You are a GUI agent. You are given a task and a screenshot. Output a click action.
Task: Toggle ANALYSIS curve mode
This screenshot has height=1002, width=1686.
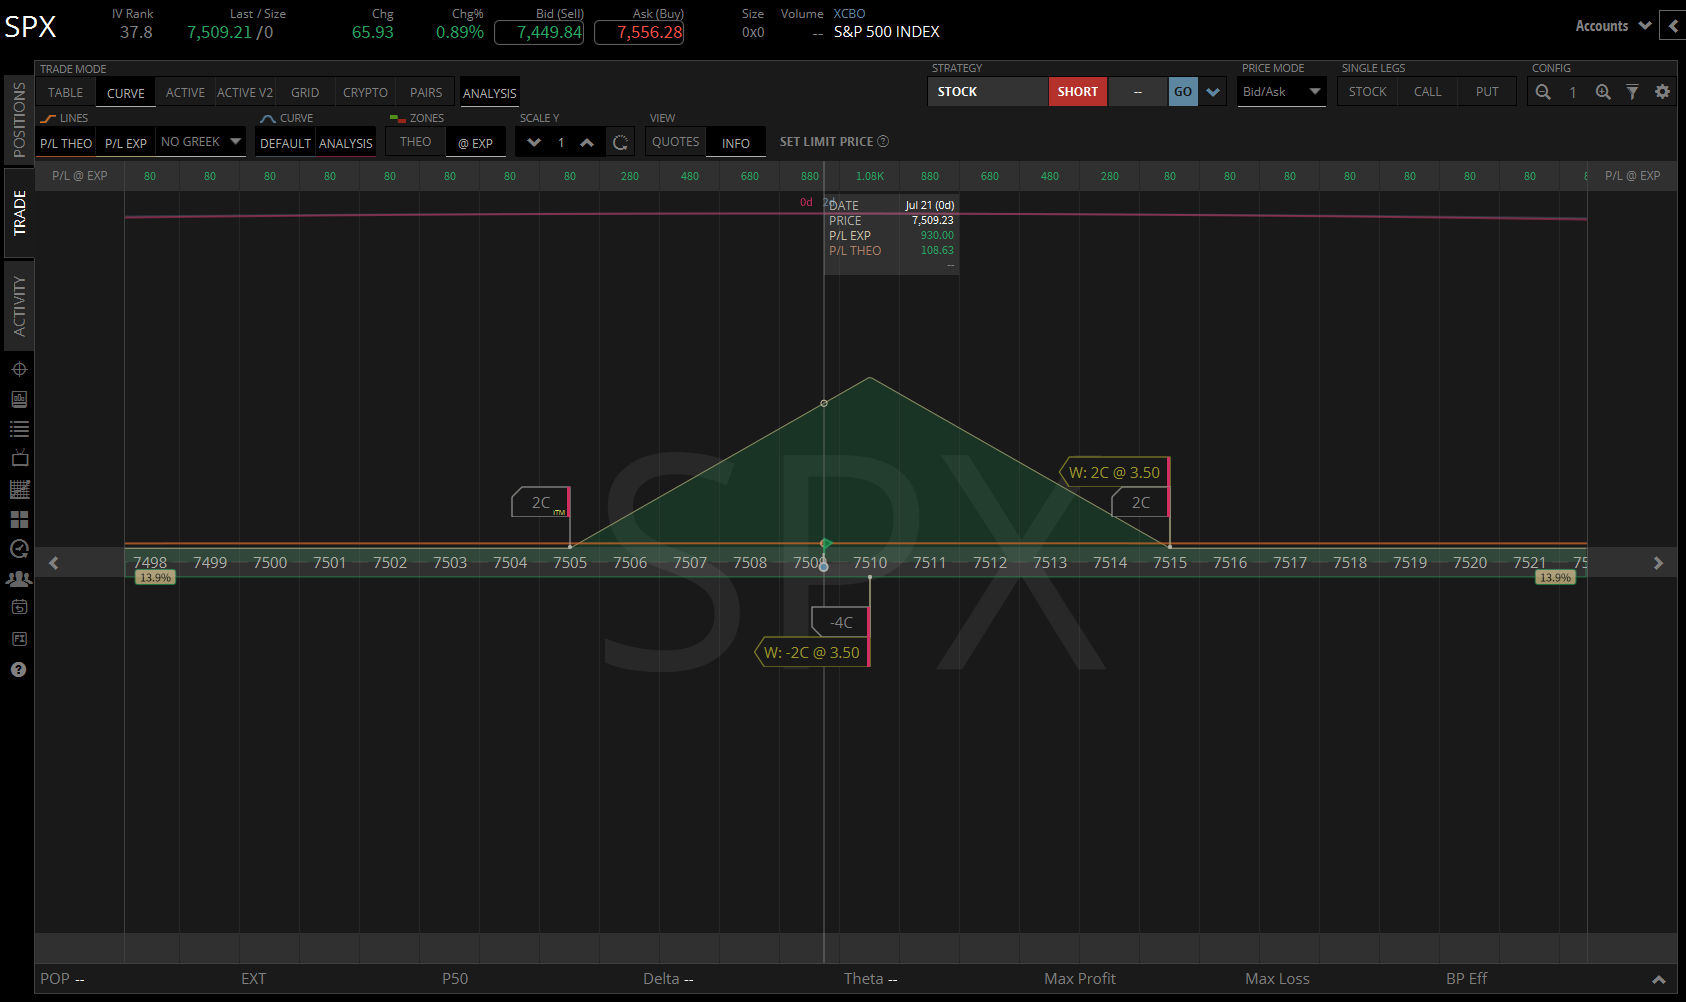346,143
